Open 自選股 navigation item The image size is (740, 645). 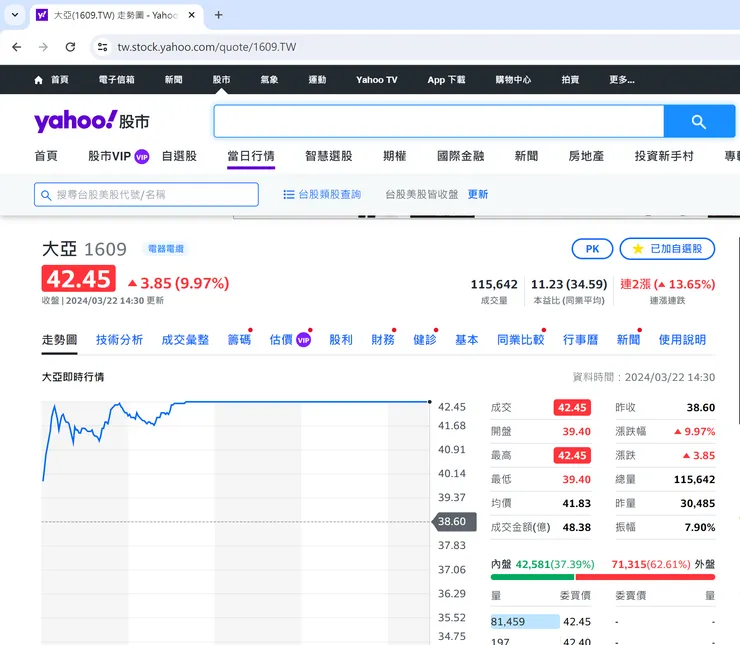(x=179, y=156)
